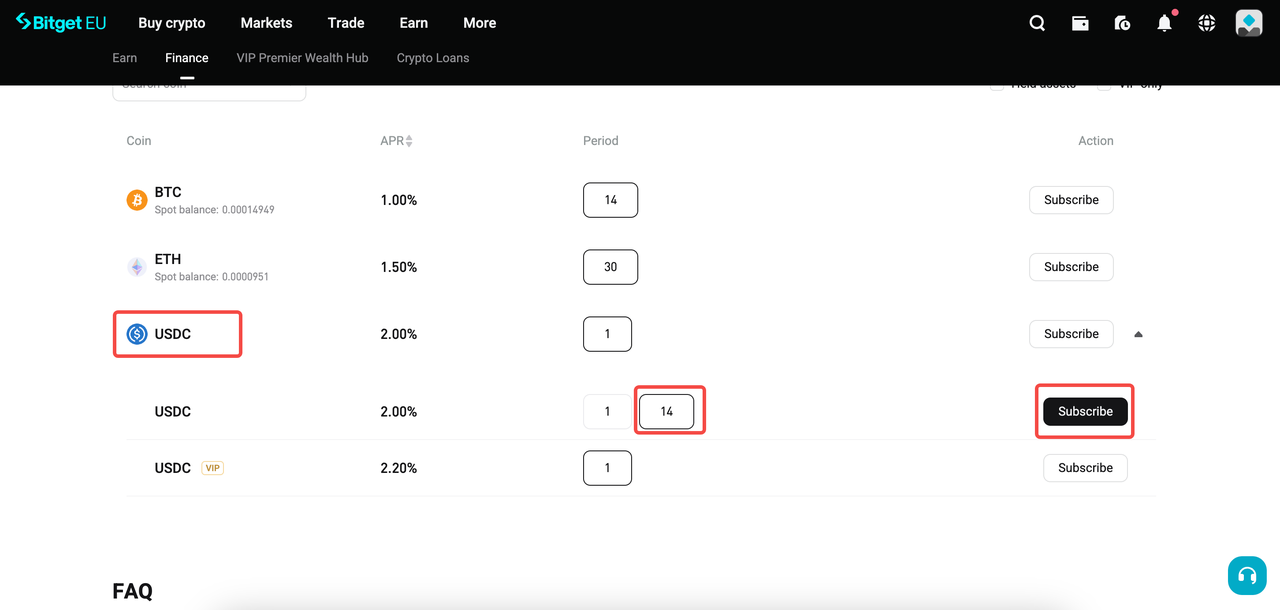The width and height of the screenshot is (1280, 610).
Task: Click the Period column header
Action: 601,141
